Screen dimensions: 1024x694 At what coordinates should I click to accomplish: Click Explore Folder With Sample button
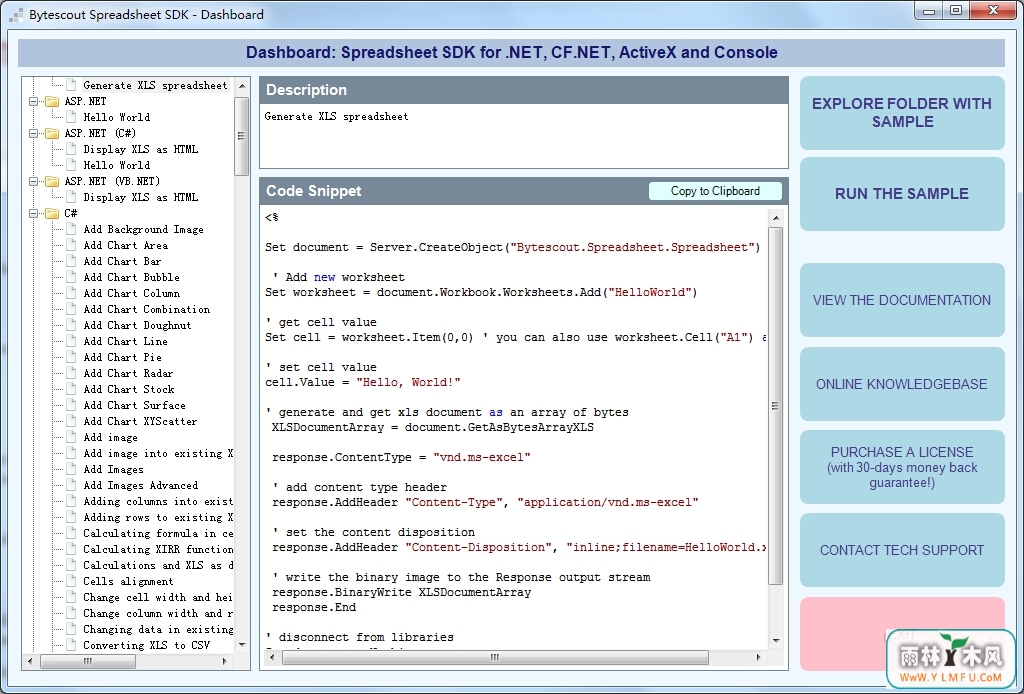click(902, 113)
